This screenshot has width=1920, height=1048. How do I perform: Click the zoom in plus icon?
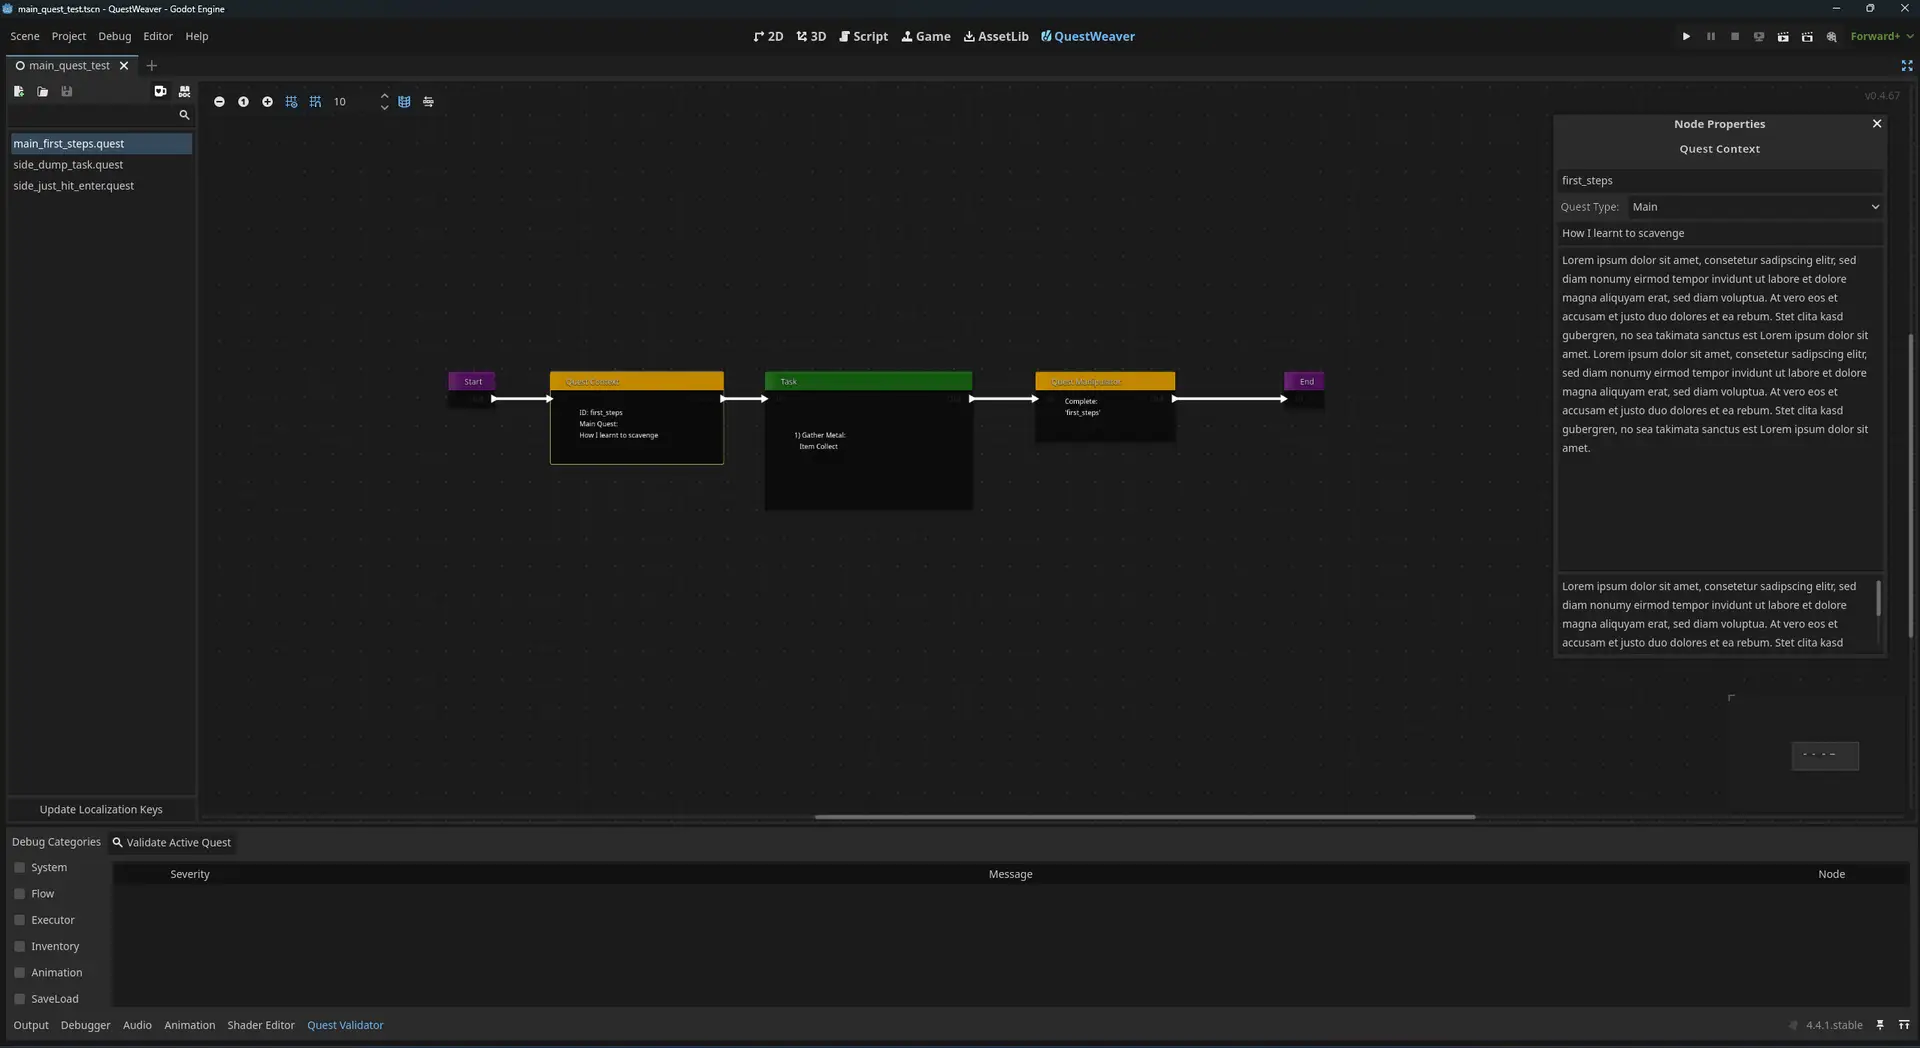267,102
